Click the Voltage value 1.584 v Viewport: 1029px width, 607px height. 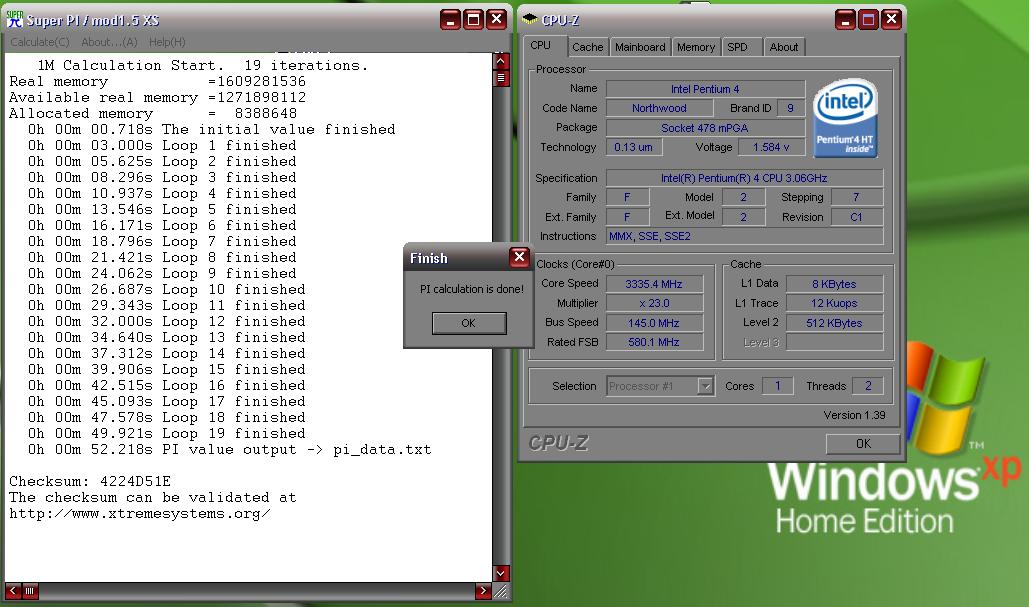tap(771, 148)
